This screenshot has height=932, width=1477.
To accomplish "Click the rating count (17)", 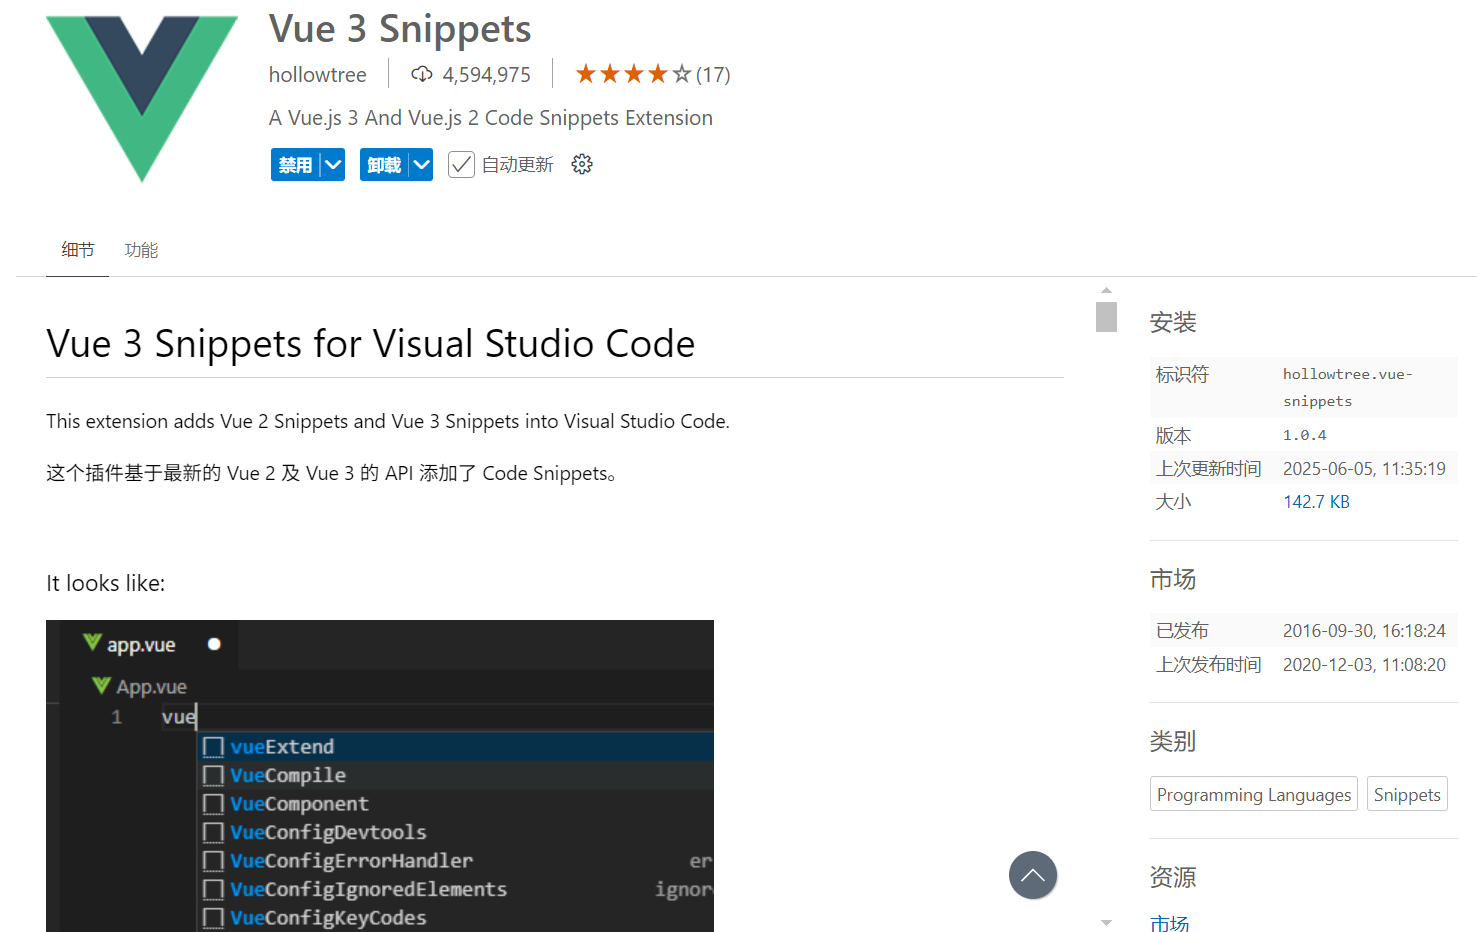I will pyautogui.click(x=713, y=75).
